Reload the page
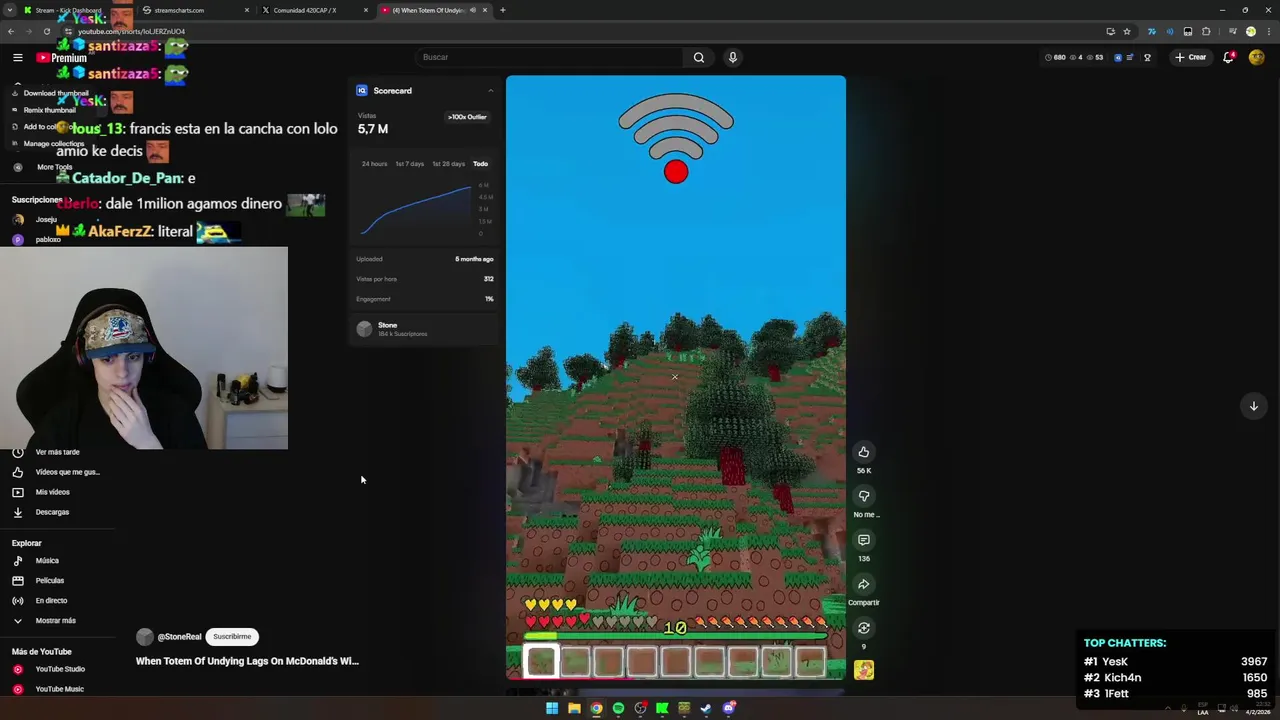This screenshot has height=720, width=1280. tap(46, 31)
